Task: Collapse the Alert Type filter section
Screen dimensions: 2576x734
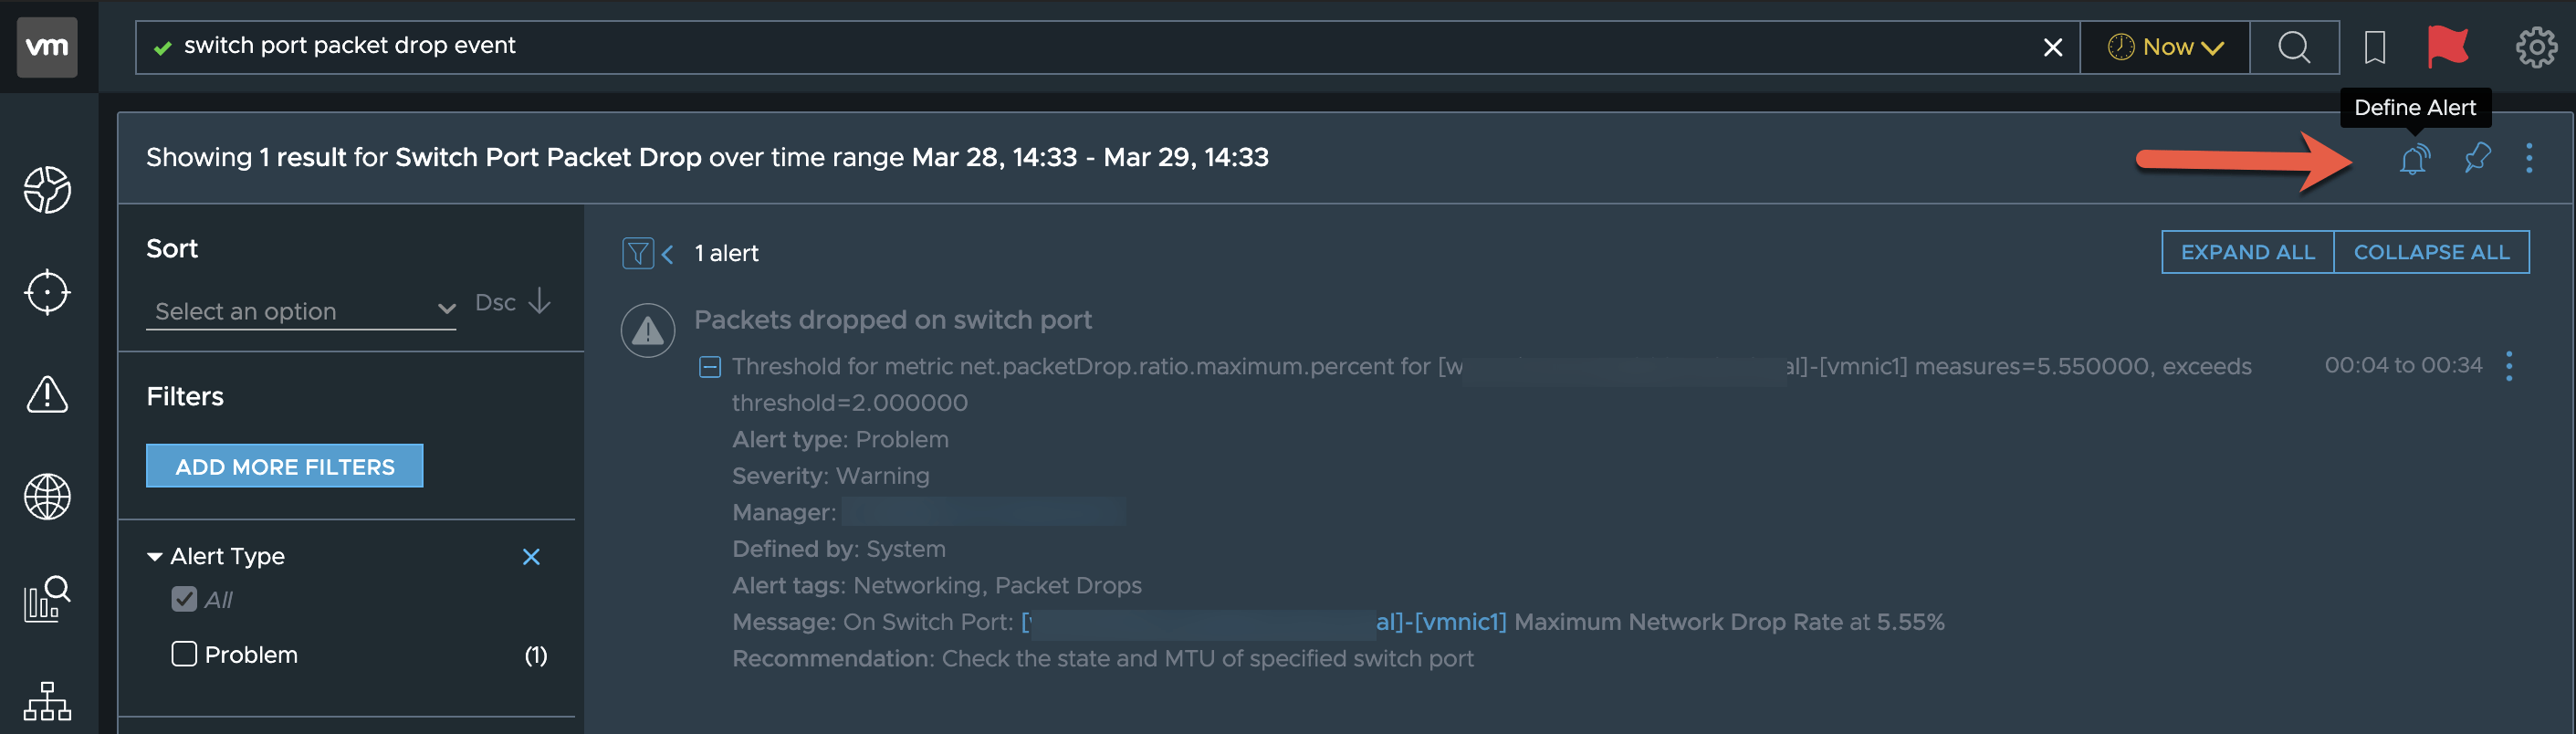Action: [155, 557]
